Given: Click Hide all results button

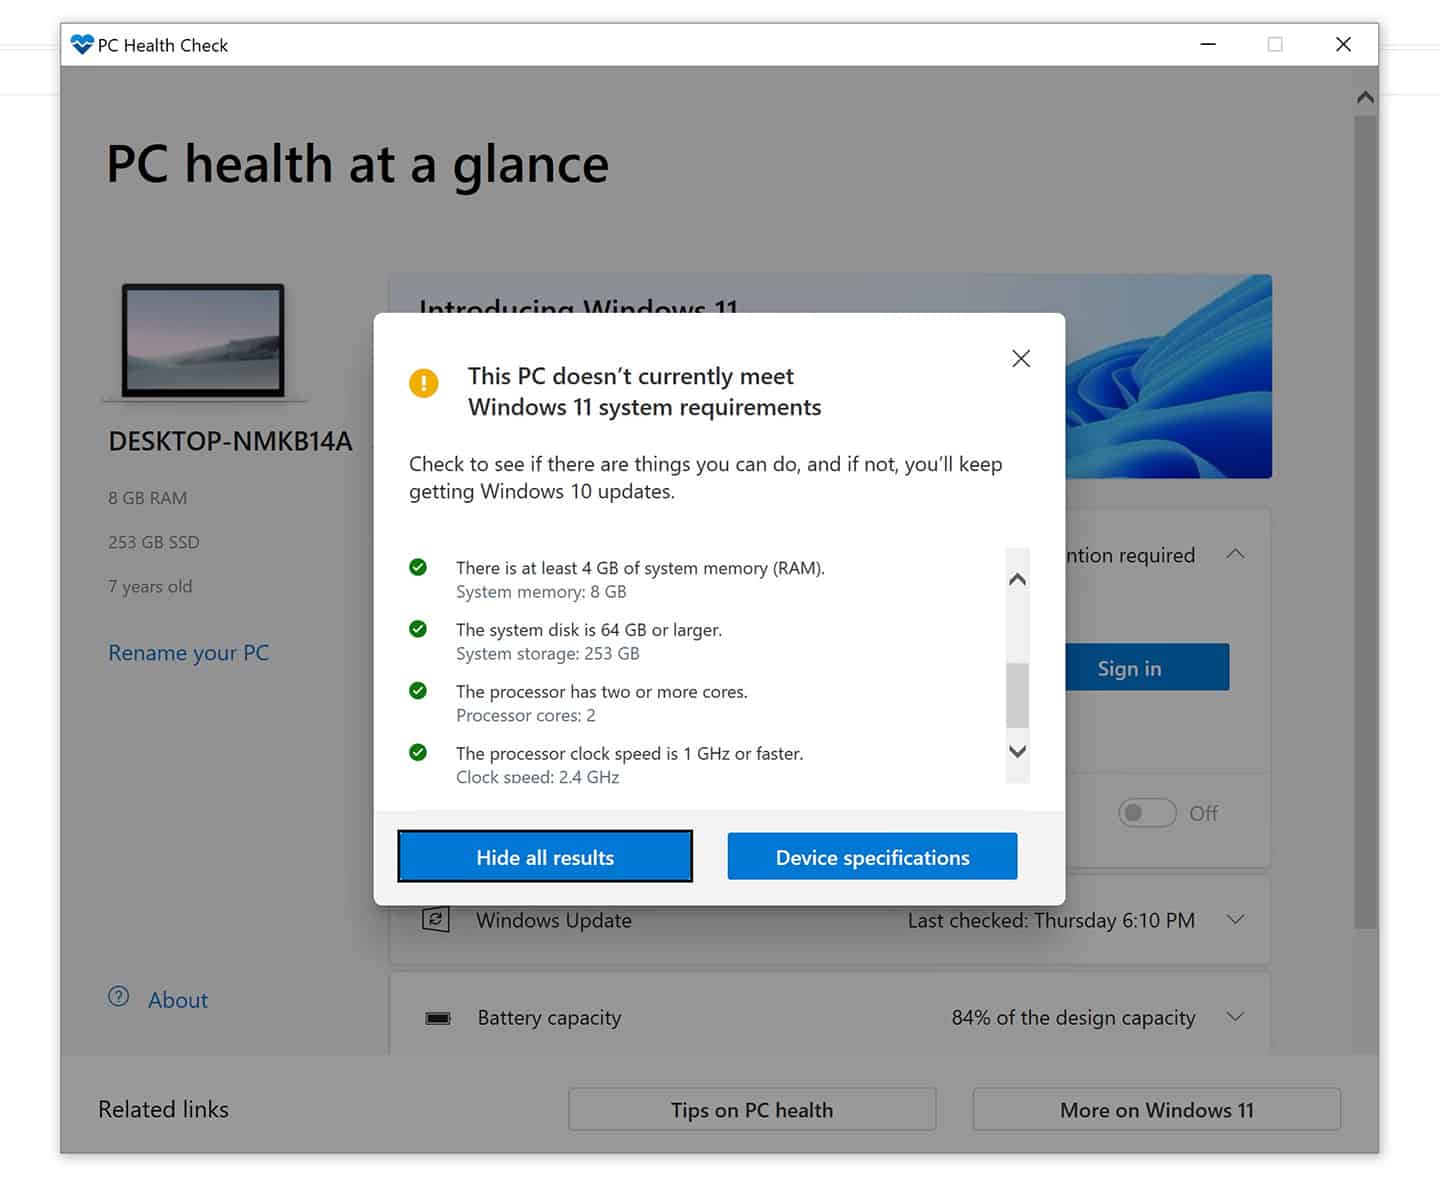Looking at the screenshot, I should click(545, 857).
